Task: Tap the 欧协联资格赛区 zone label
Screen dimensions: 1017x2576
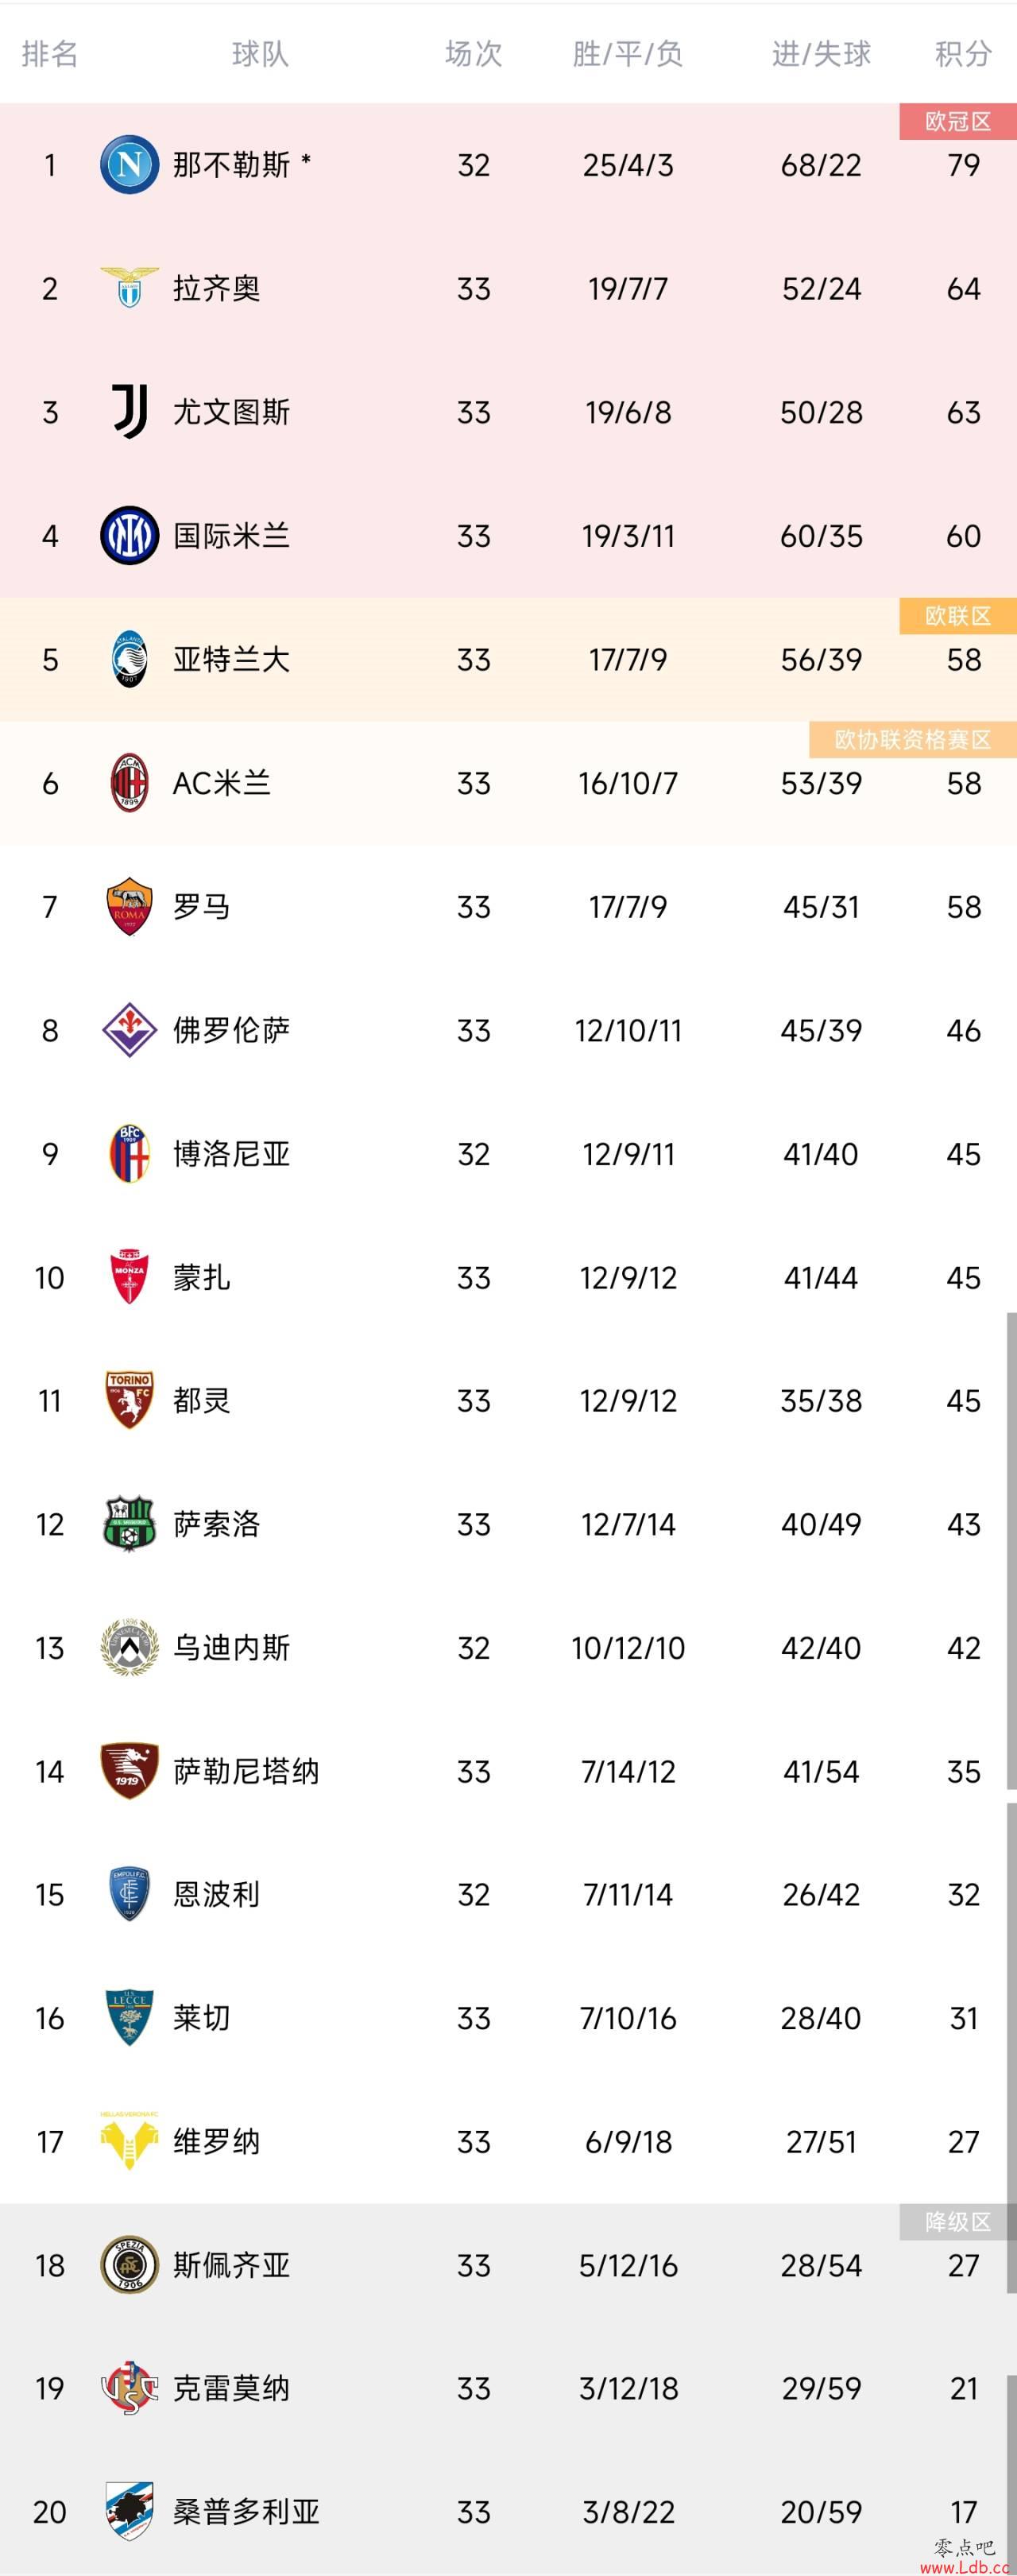Action: coord(913,739)
